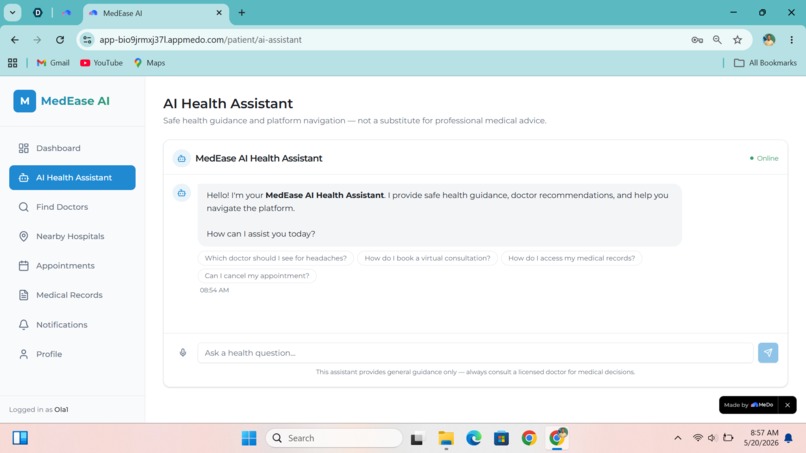The image size is (806, 453).
Task: Click the Wi-Fi icon in system tray
Action: tap(698, 438)
